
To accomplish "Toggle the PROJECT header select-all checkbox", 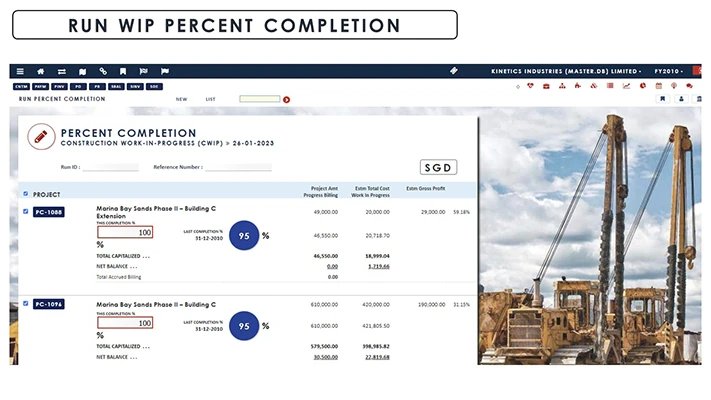I will pos(26,194).
